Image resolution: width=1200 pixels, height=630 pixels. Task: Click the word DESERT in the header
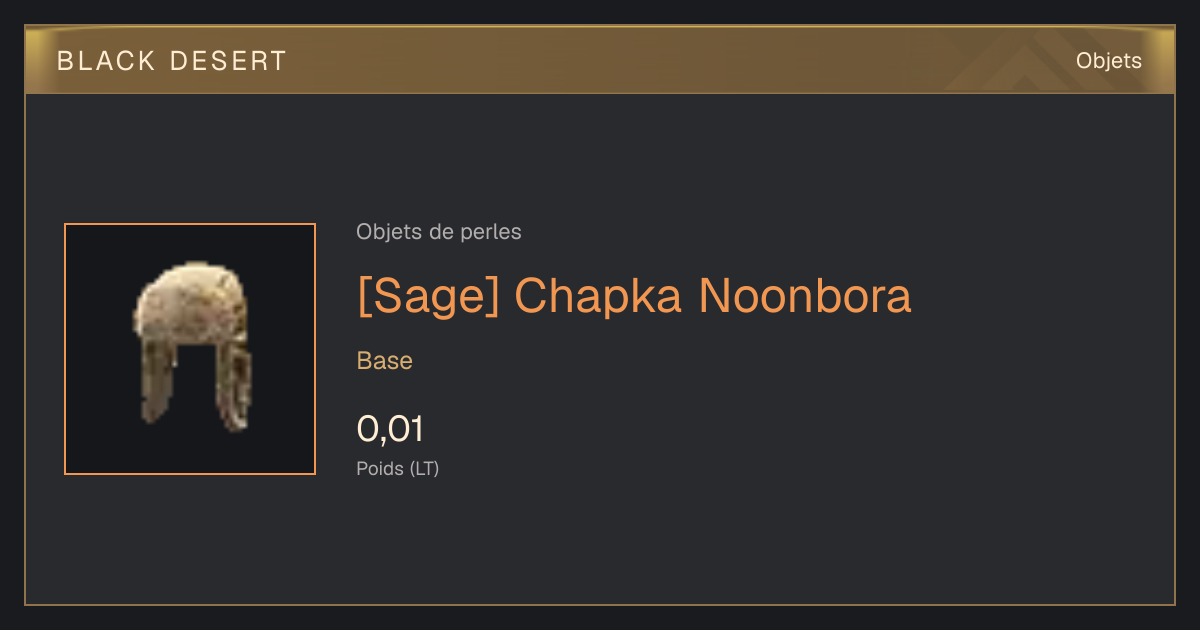[x=229, y=61]
